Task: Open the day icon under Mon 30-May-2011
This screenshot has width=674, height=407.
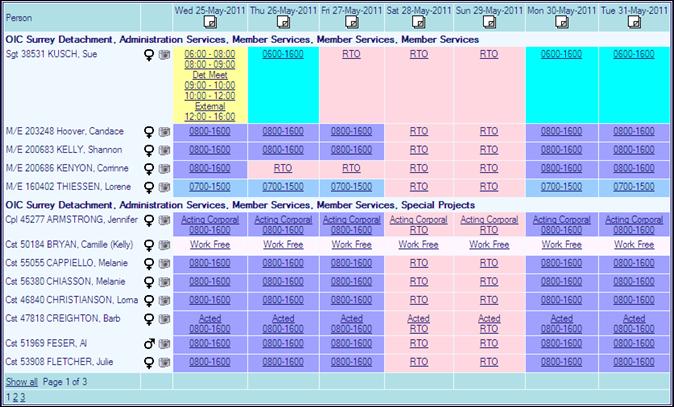Action: coord(562,22)
